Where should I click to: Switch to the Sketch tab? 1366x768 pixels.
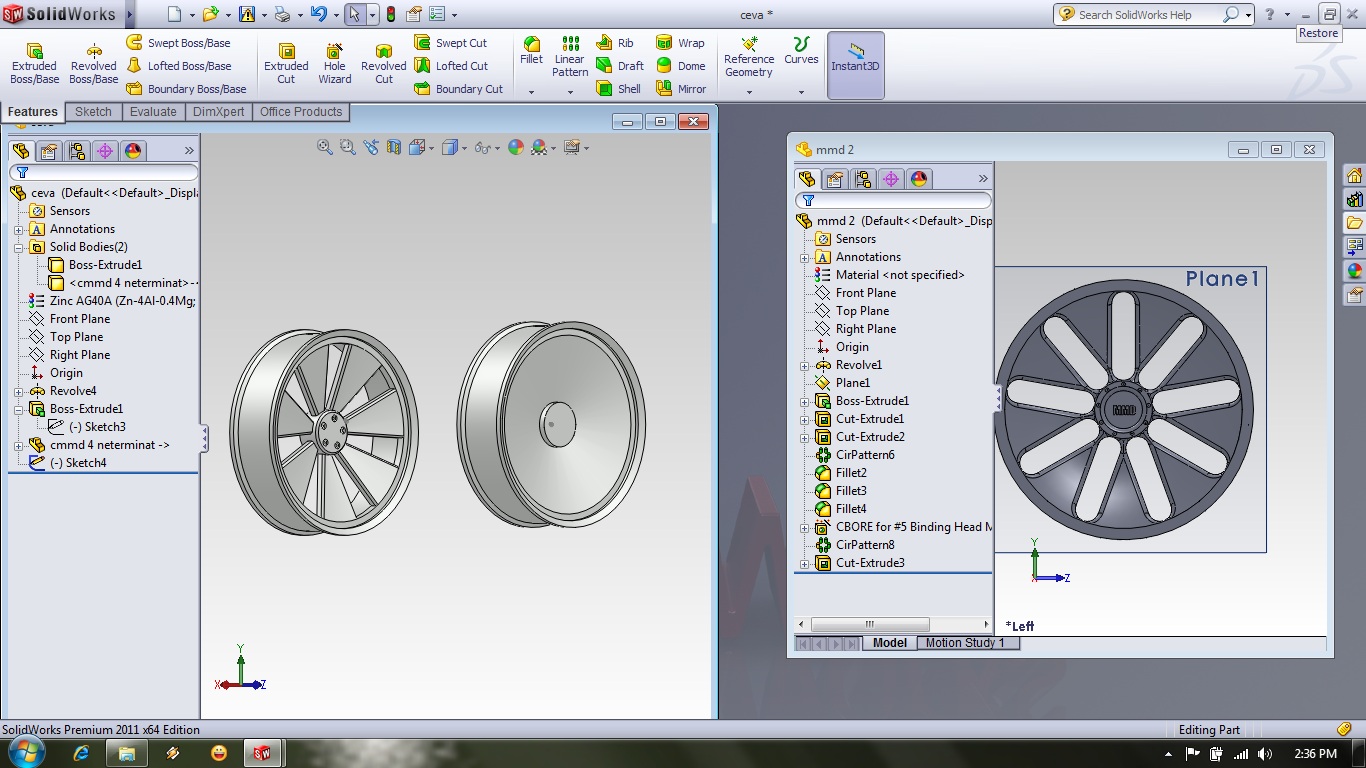(x=93, y=112)
